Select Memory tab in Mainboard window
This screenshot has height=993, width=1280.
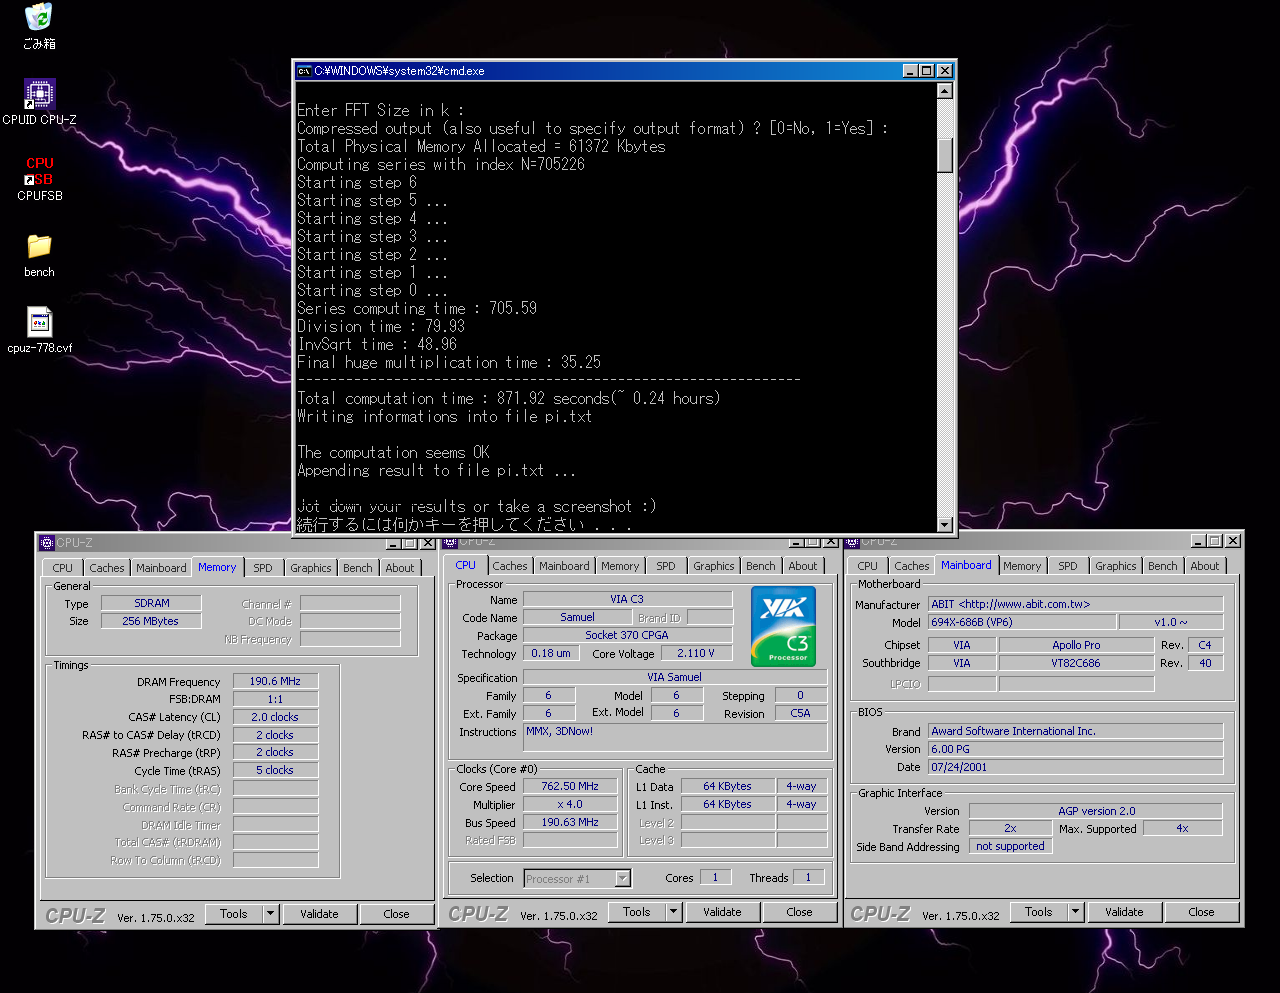(1022, 566)
